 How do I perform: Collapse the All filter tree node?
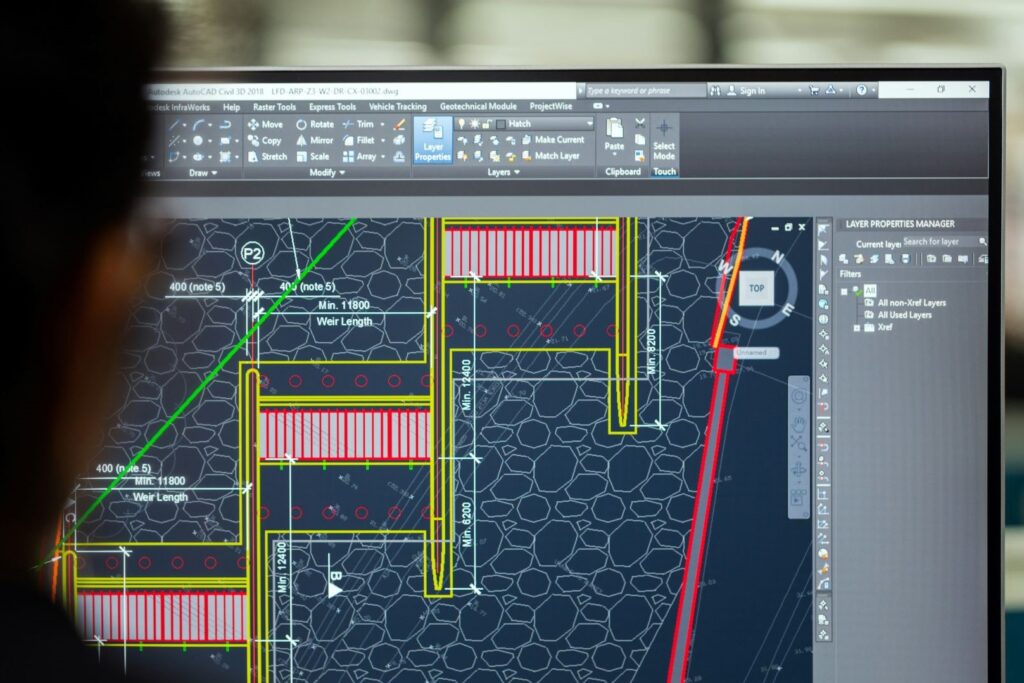(844, 291)
